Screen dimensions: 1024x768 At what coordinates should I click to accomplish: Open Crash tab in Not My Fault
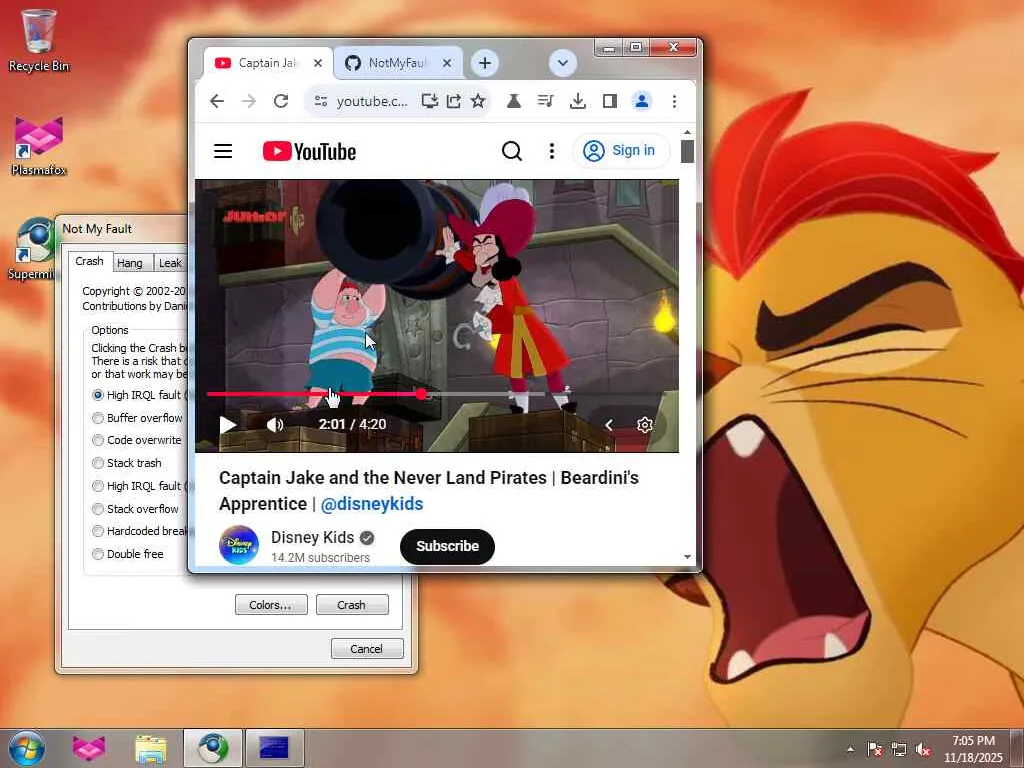(x=90, y=261)
